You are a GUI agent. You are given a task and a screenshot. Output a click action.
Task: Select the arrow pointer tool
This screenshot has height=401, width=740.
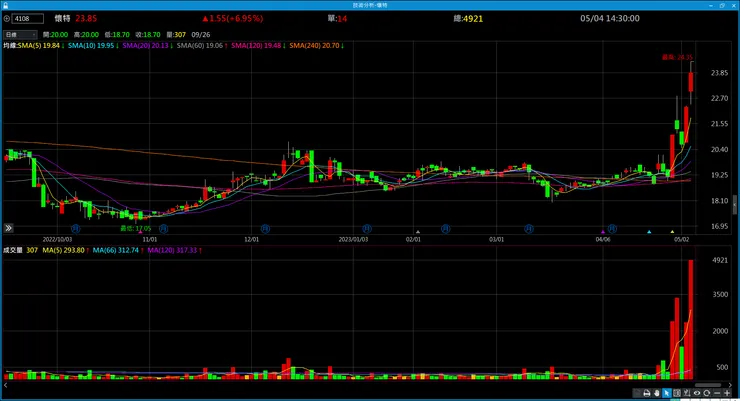(666, 393)
